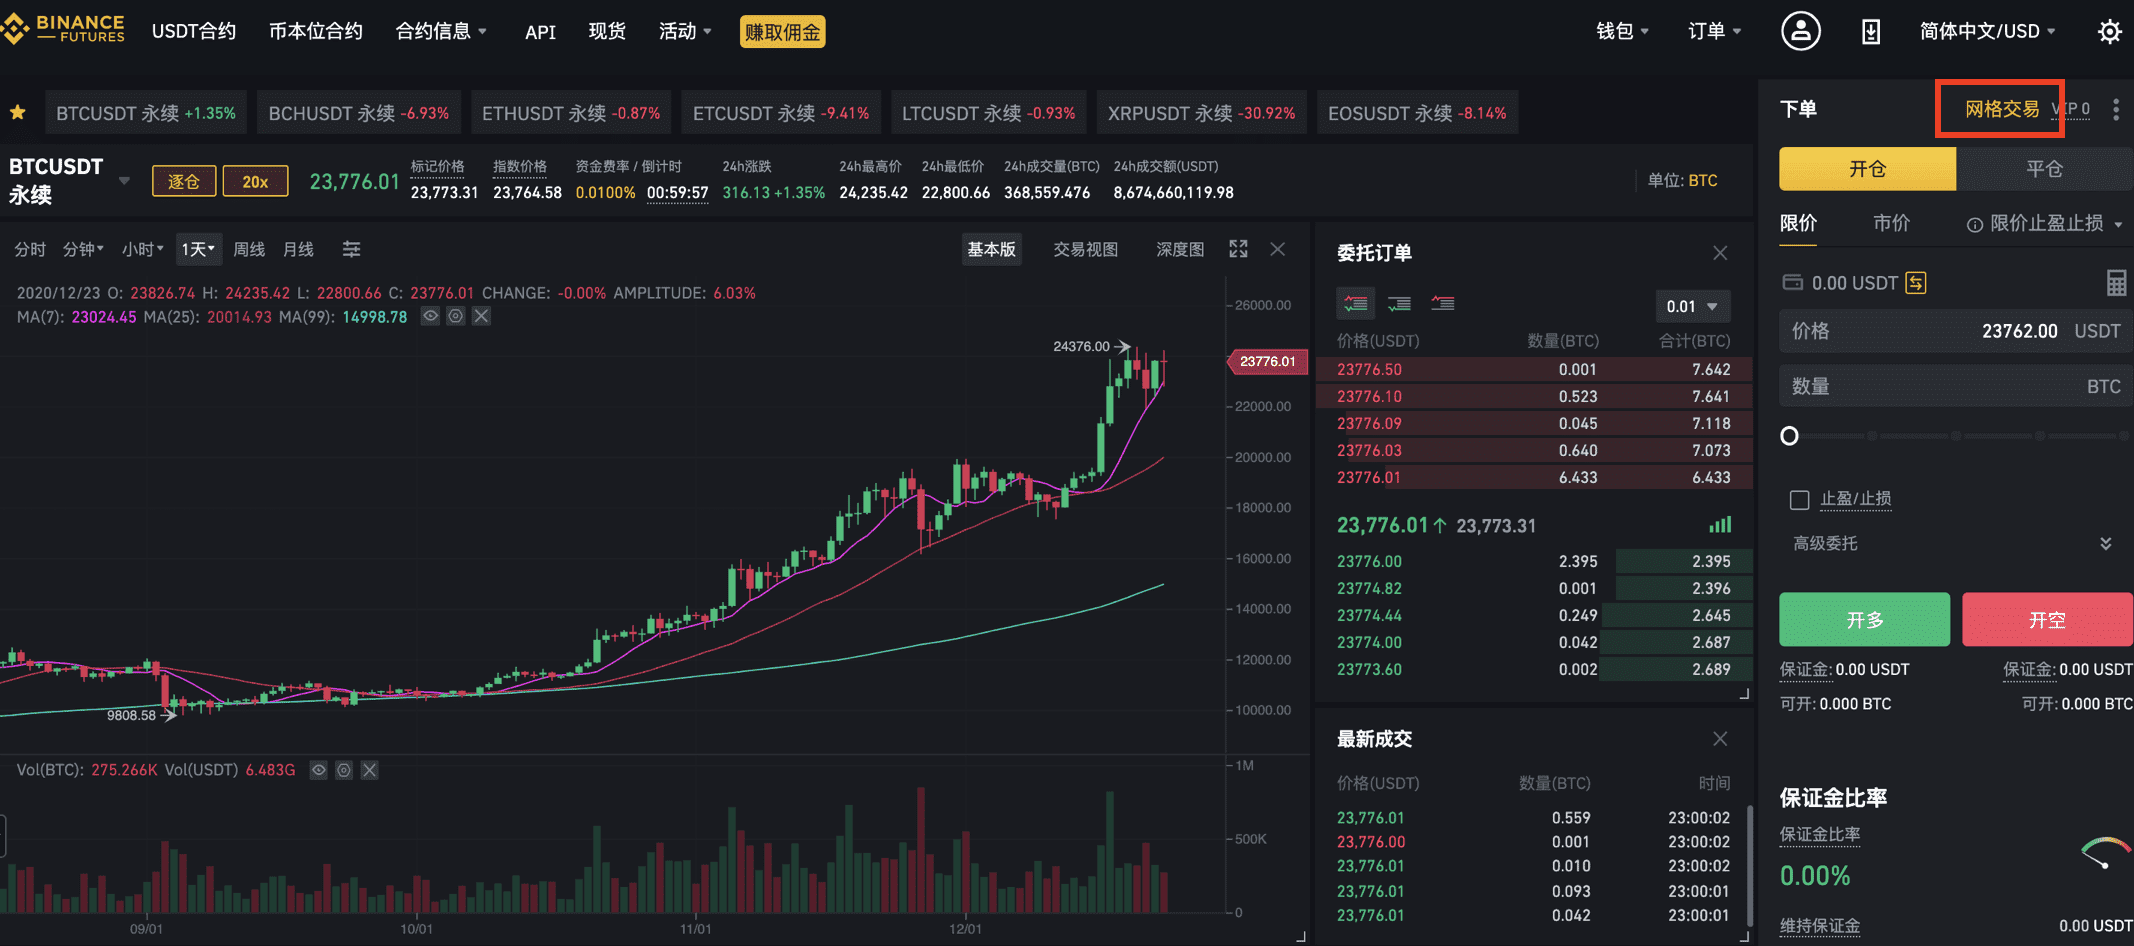Open the API menu item
Image resolution: width=2134 pixels, height=946 pixels.
[540, 32]
